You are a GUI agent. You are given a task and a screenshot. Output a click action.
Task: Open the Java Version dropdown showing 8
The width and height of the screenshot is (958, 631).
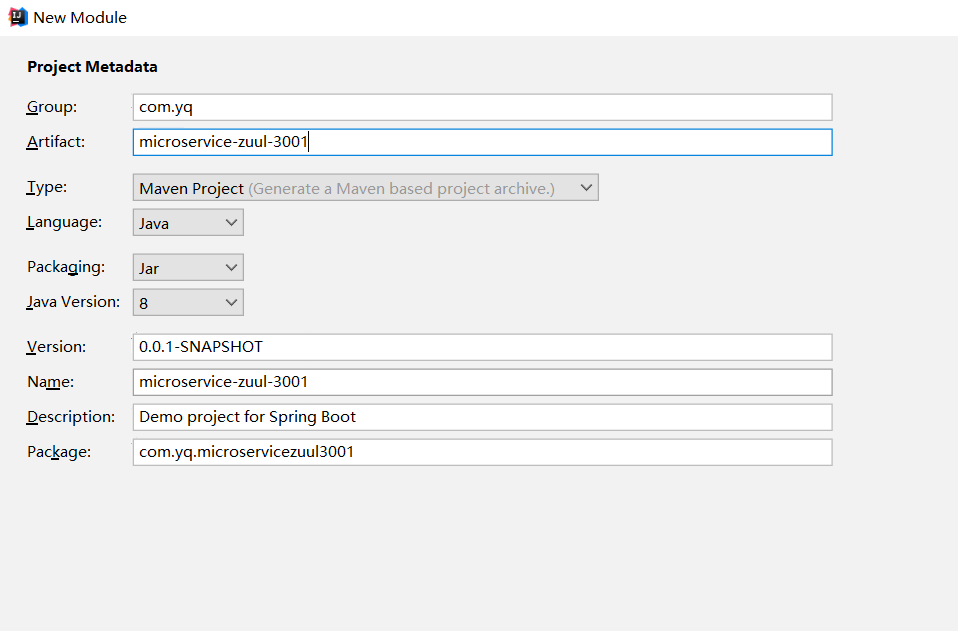tap(188, 302)
